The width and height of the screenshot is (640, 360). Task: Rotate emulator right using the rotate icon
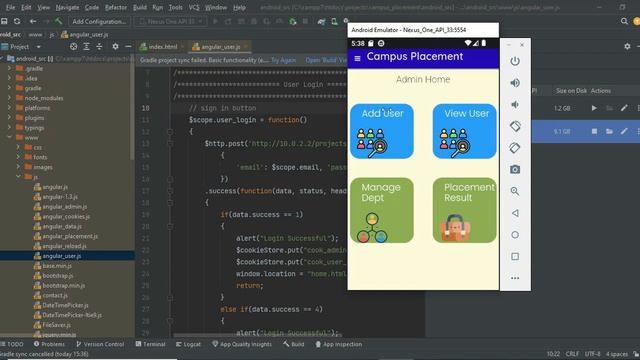pos(515,148)
